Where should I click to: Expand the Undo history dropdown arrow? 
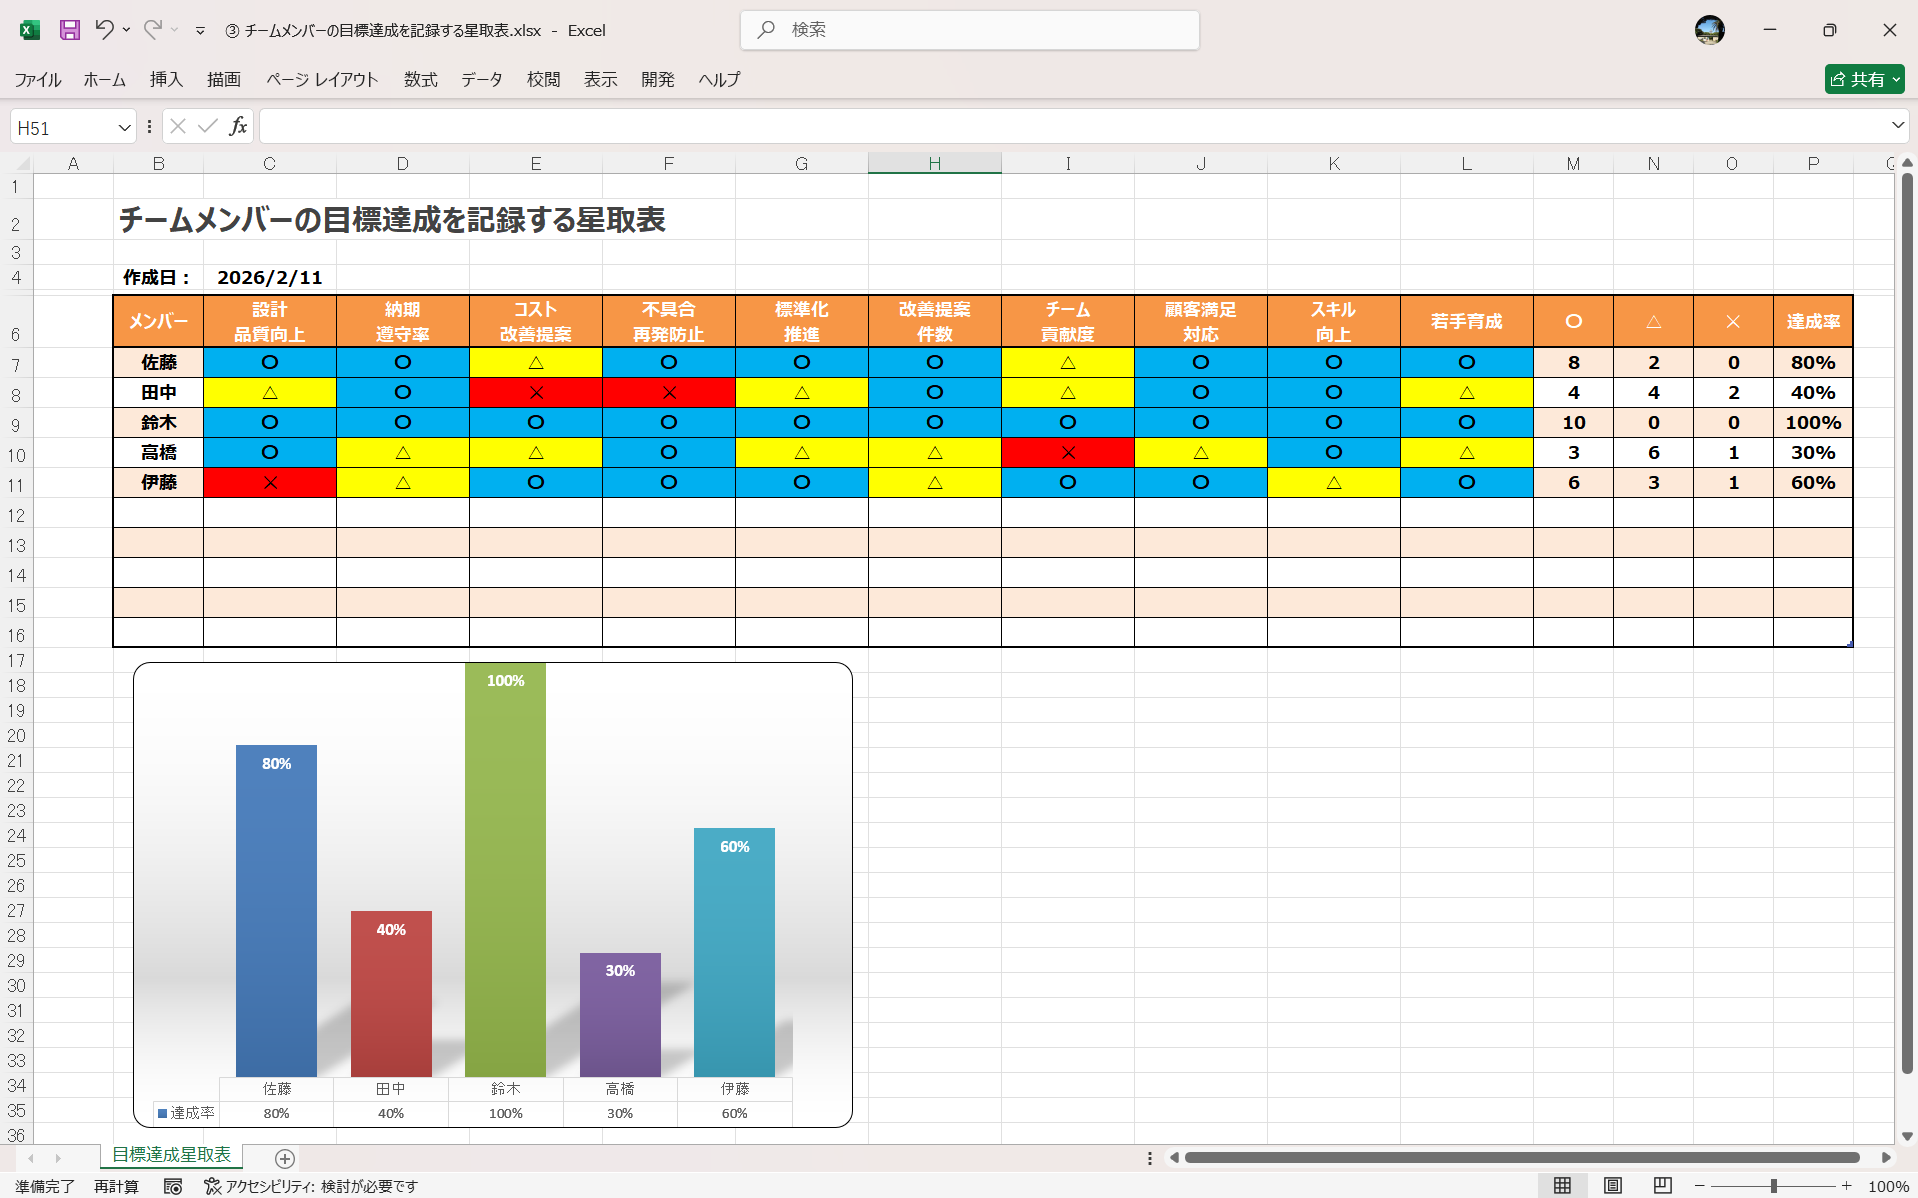click(x=126, y=30)
